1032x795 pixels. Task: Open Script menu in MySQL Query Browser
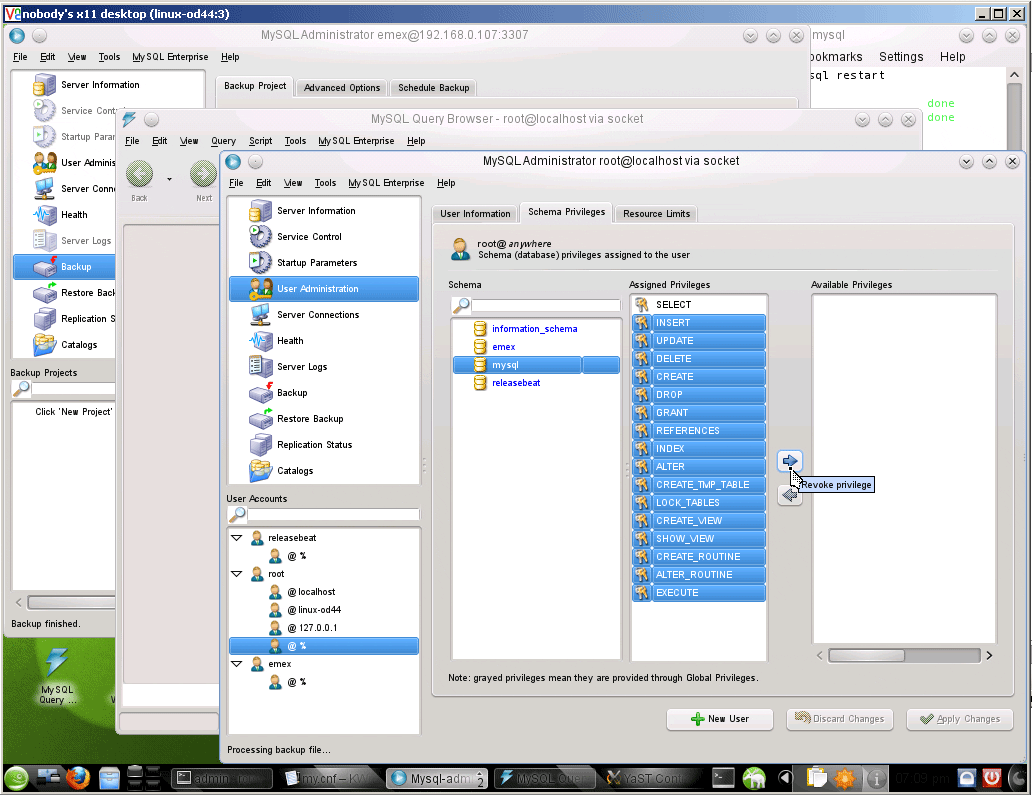tap(261, 141)
